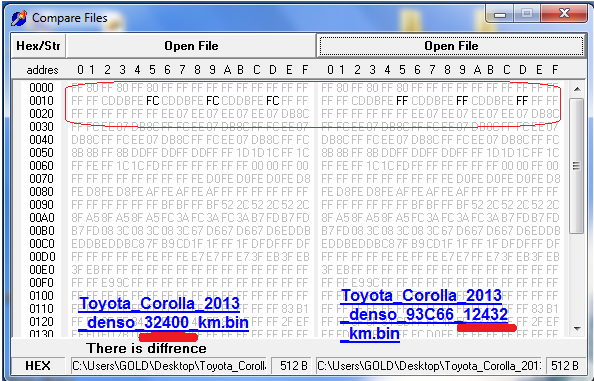The image size is (594, 381).
Task: Select address row 00E0
Action: (42, 270)
